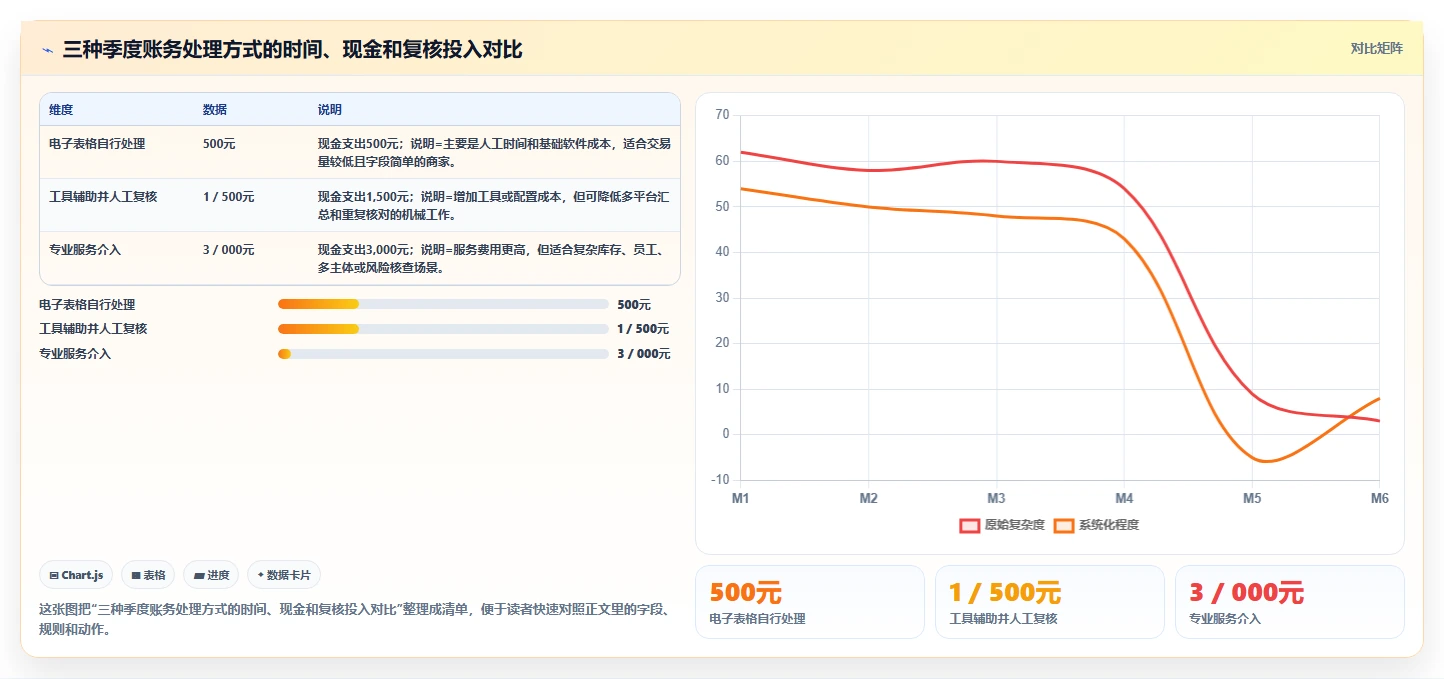This screenshot has height=679, width=1444.
Task: Click the 1 / 500元 value in the table
Action: pyautogui.click(x=228, y=197)
